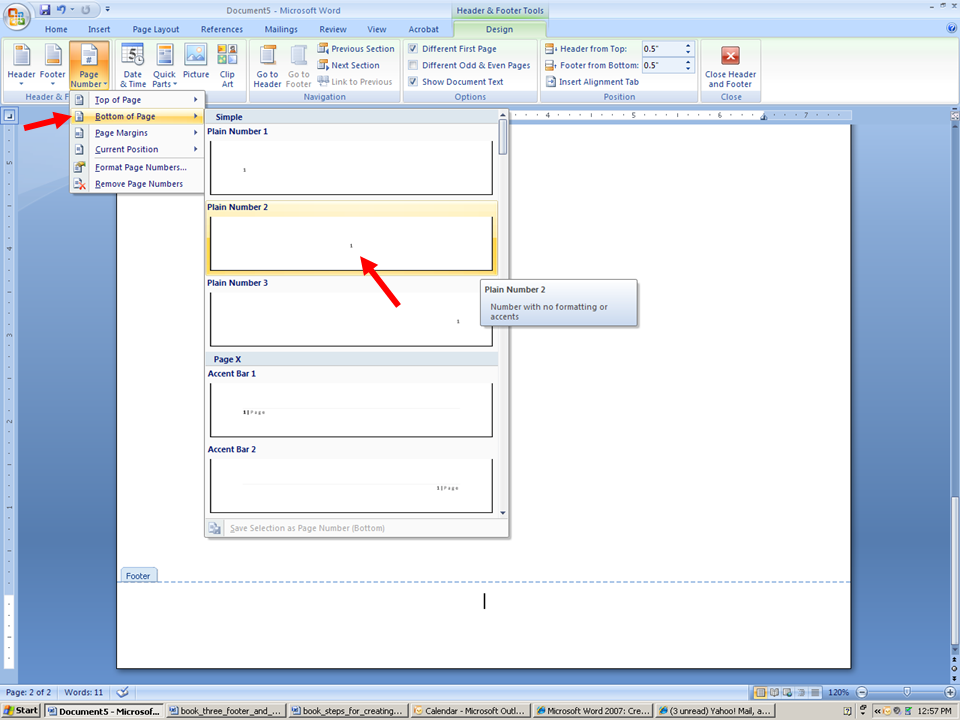Click Save Selection as Page Number
The width and height of the screenshot is (960, 720).
(356, 528)
